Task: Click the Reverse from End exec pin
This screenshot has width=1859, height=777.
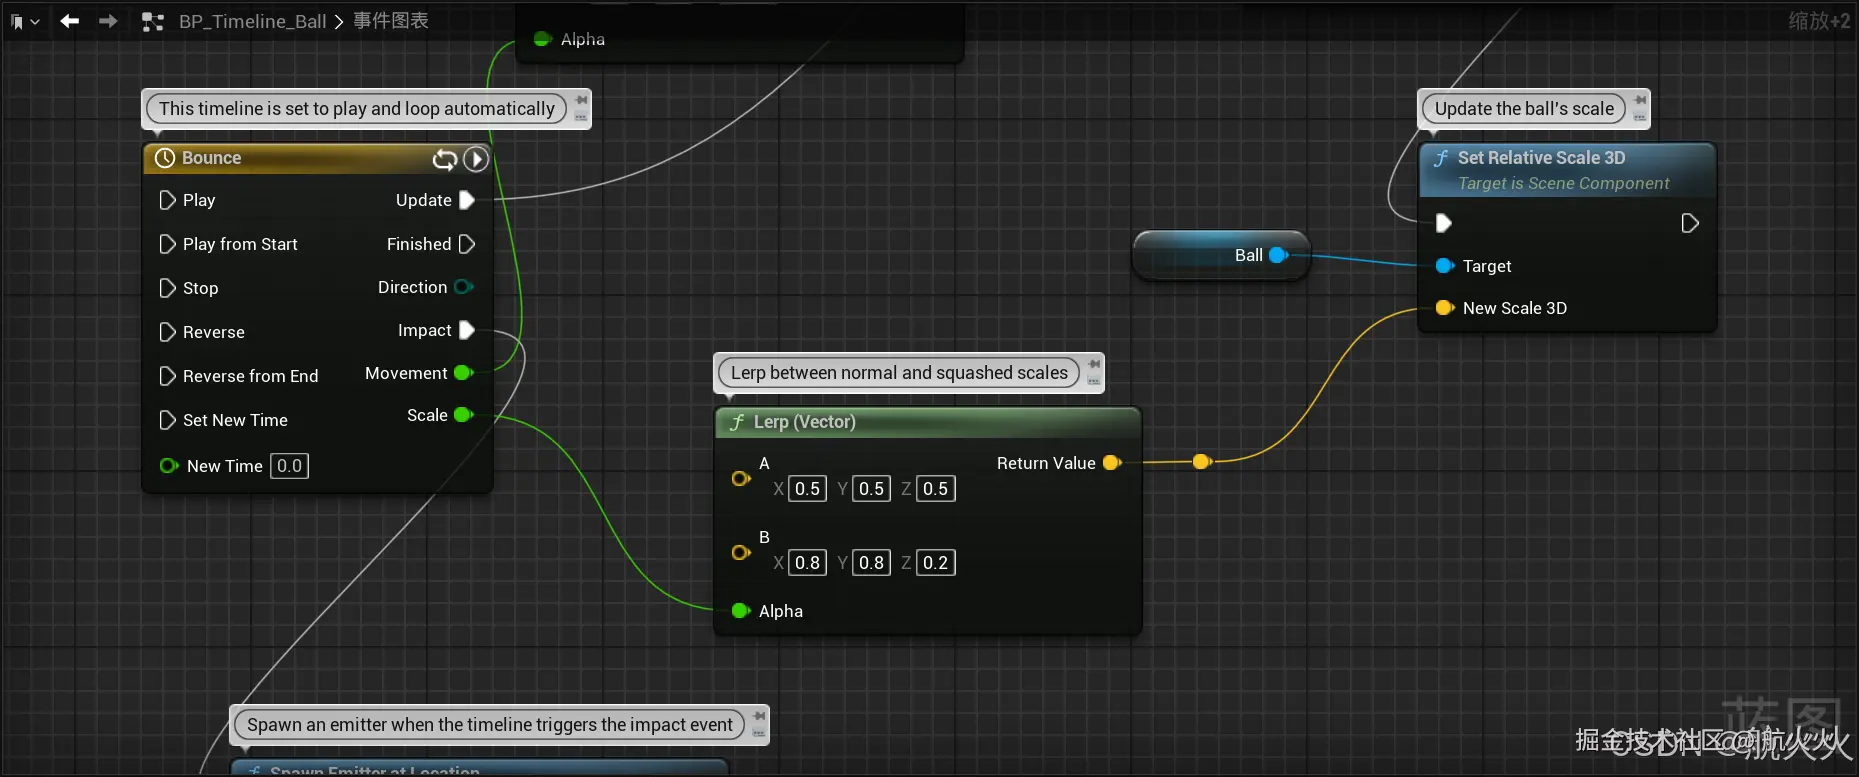Action: 167,376
